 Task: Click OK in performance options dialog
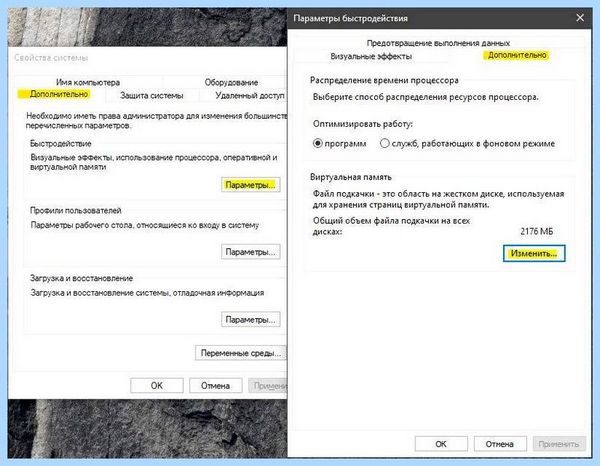[x=441, y=444]
